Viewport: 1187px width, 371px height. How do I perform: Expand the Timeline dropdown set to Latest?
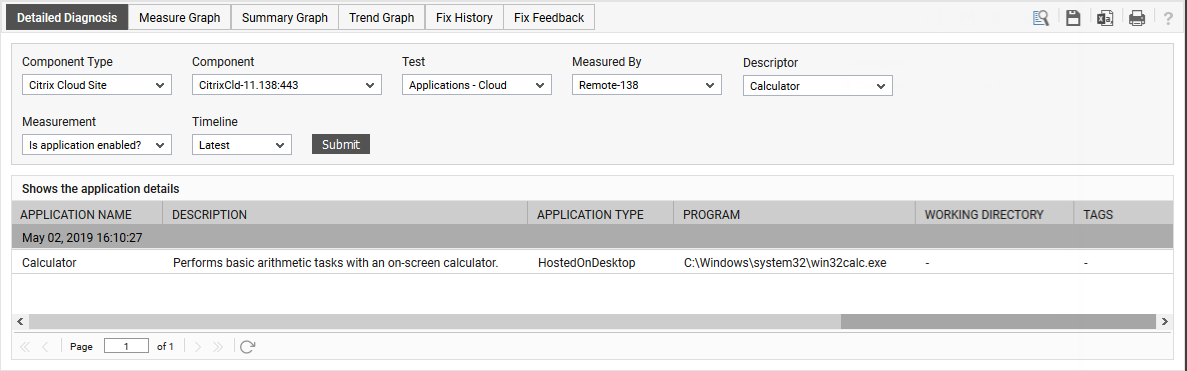[241, 145]
